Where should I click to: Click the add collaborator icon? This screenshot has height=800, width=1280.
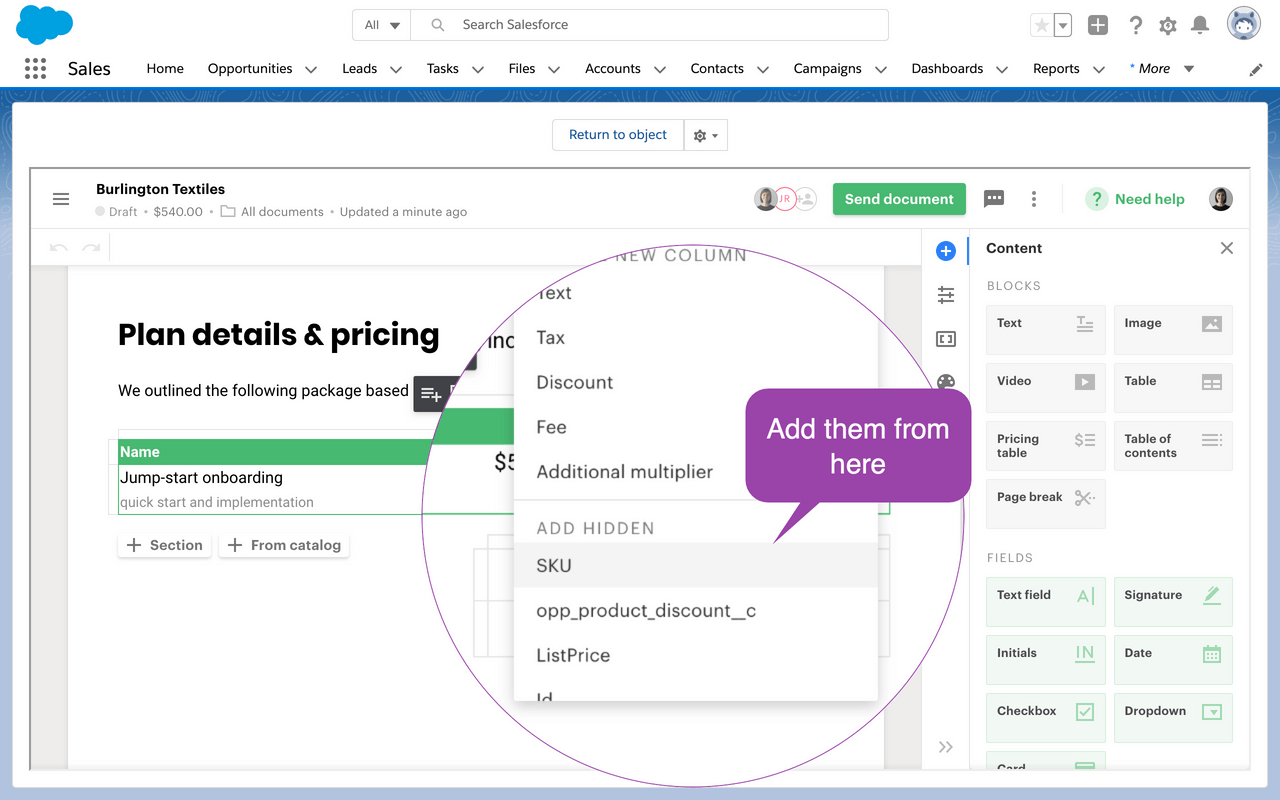point(806,199)
